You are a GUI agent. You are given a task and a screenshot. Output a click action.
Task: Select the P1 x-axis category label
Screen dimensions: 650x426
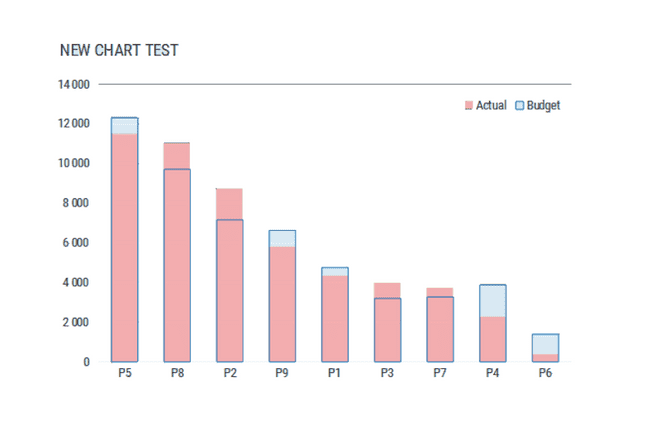[334, 374]
